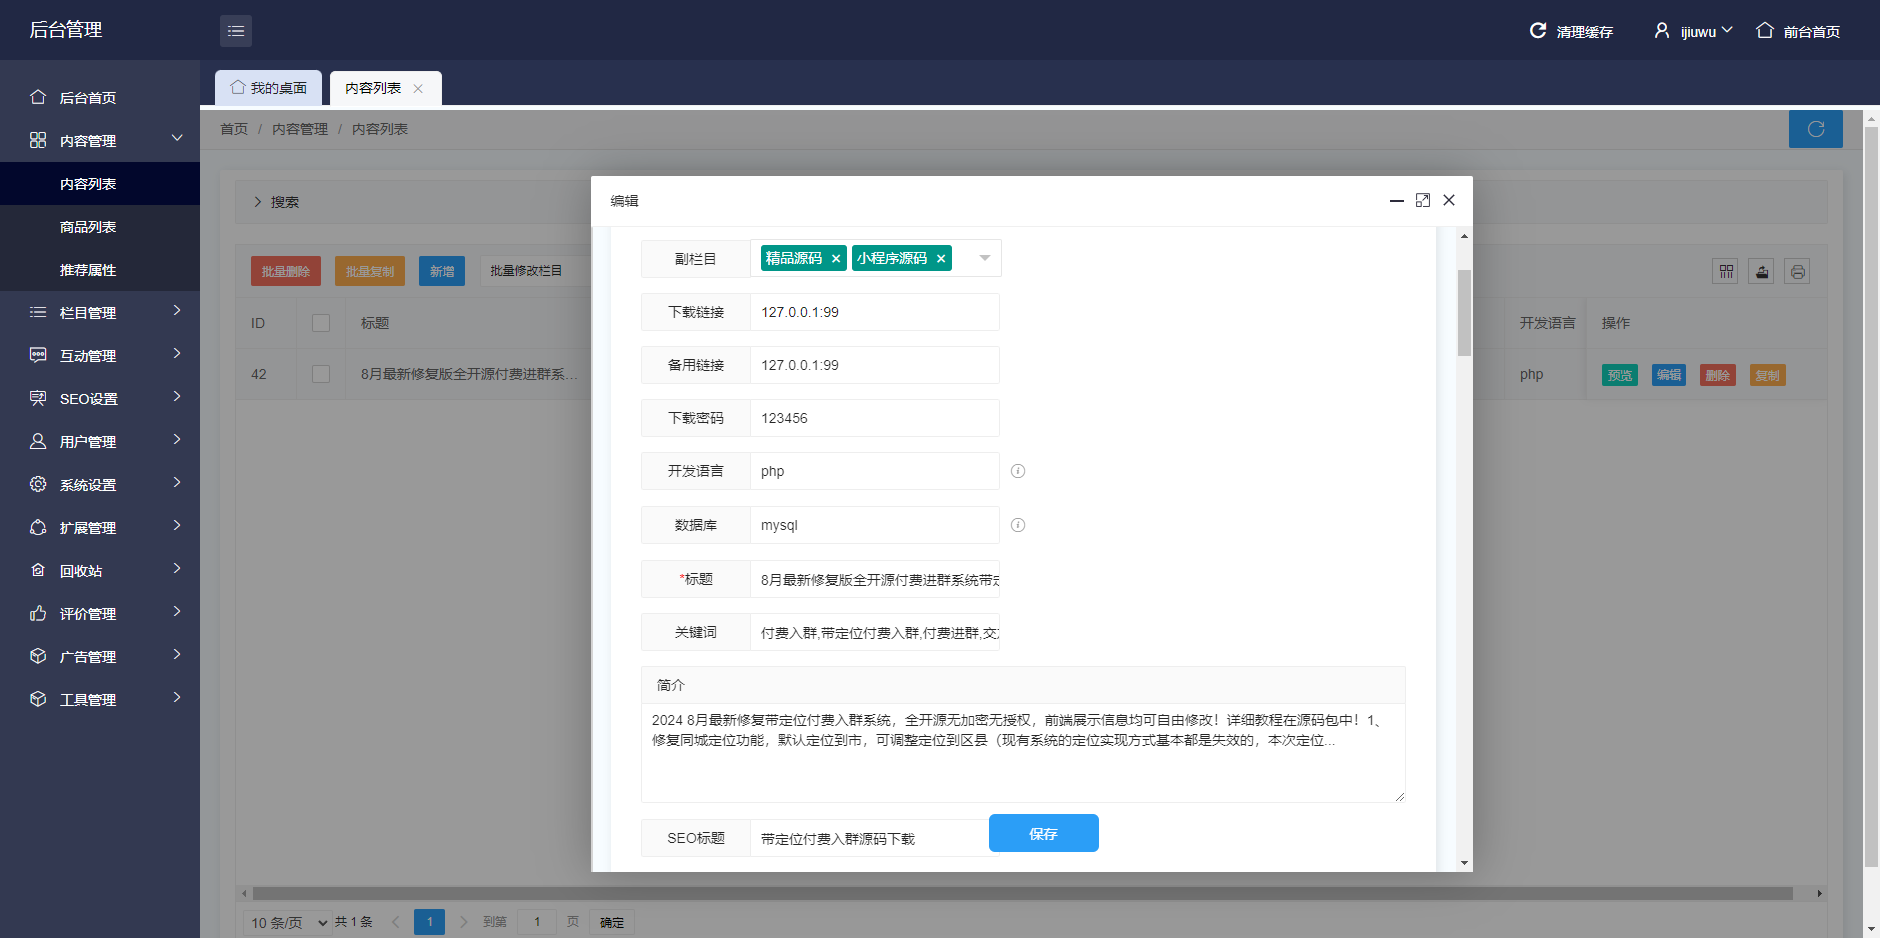Click 清理缓存 to clear the cache
Image resolution: width=1880 pixels, height=938 pixels.
click(1581, 30)
